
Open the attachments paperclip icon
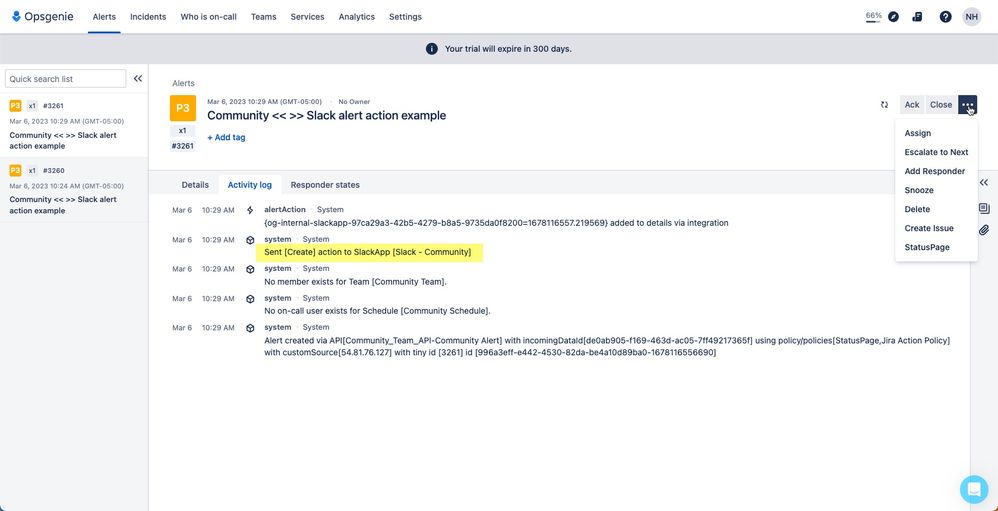(983, 230)
